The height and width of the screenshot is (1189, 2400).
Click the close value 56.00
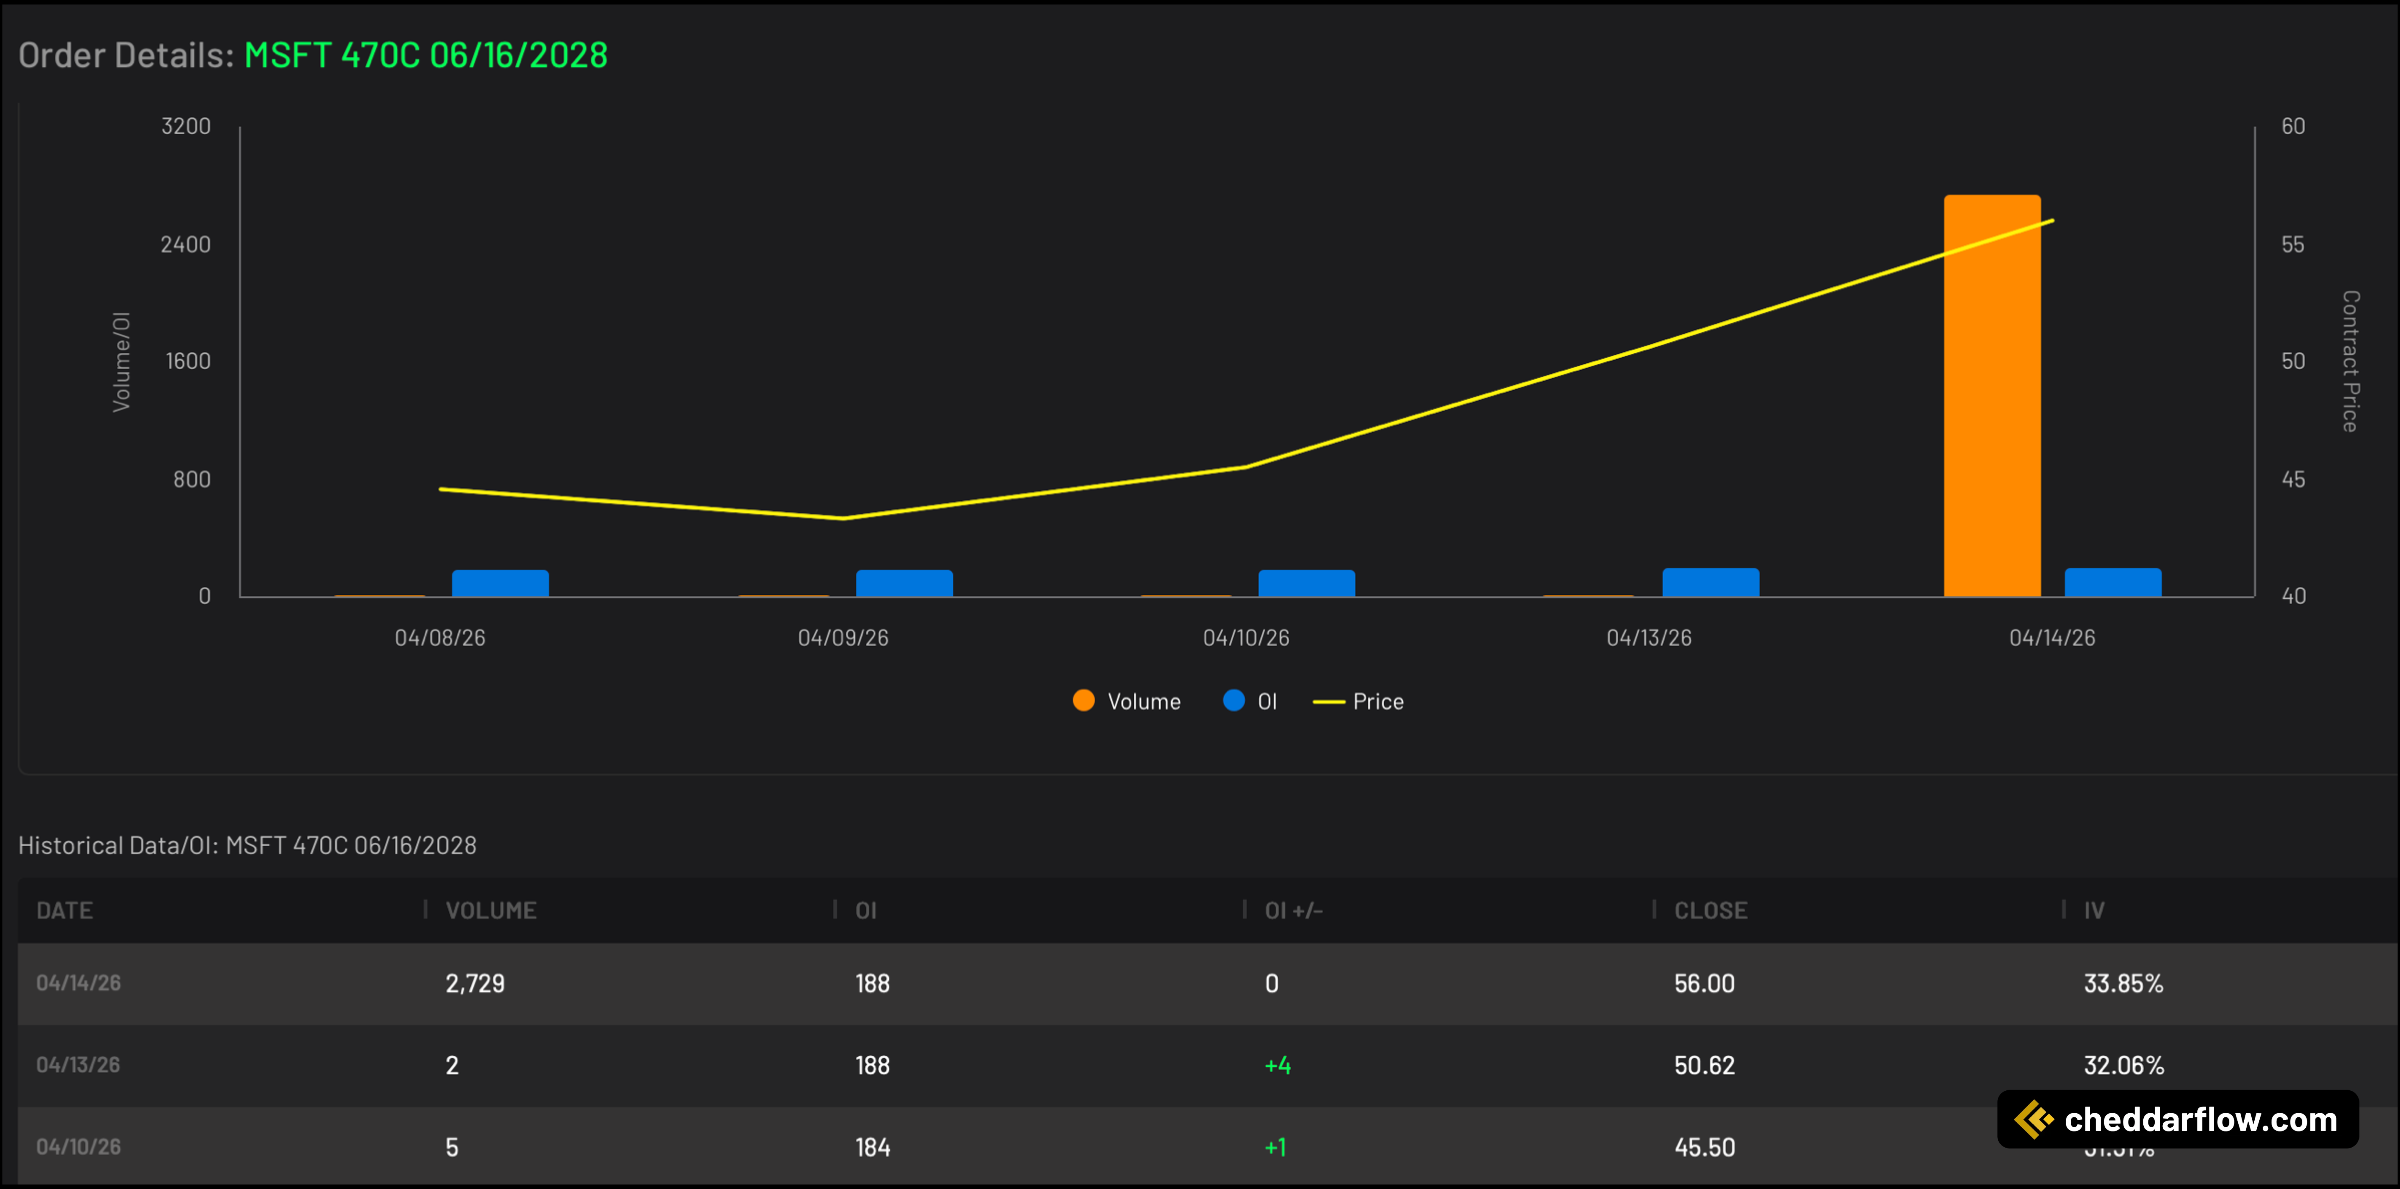[1704, 983]
